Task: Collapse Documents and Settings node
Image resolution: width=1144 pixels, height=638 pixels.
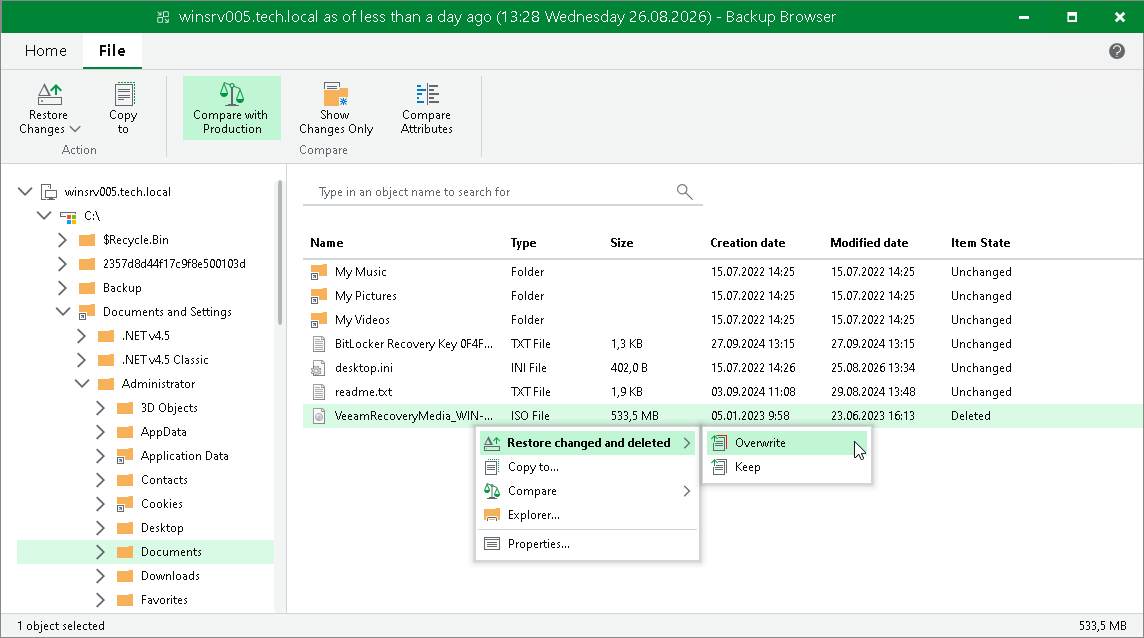Action: coord(63,312)
